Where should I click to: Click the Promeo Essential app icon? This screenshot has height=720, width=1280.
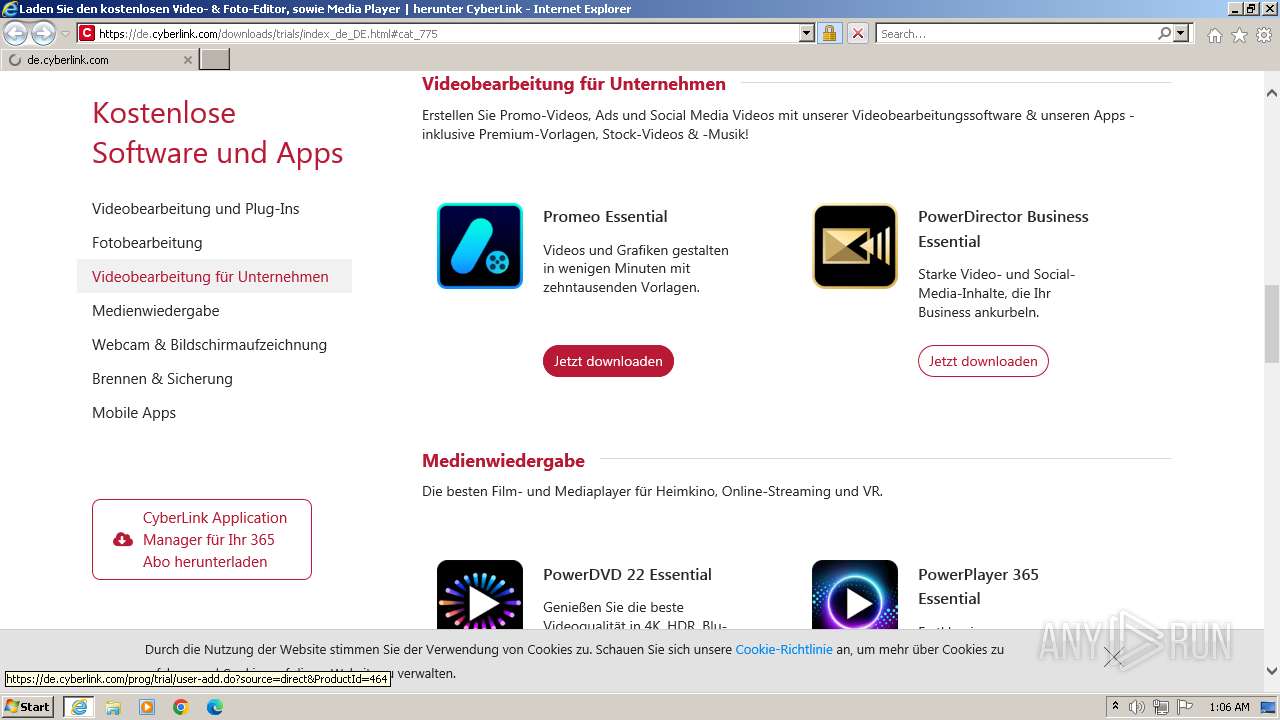(480, 246)
